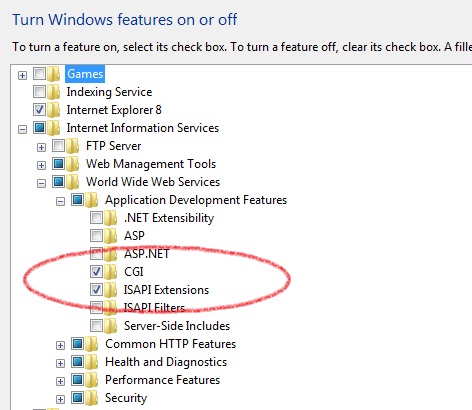Click the Server-Side Includes folder icon

(111, 326)
